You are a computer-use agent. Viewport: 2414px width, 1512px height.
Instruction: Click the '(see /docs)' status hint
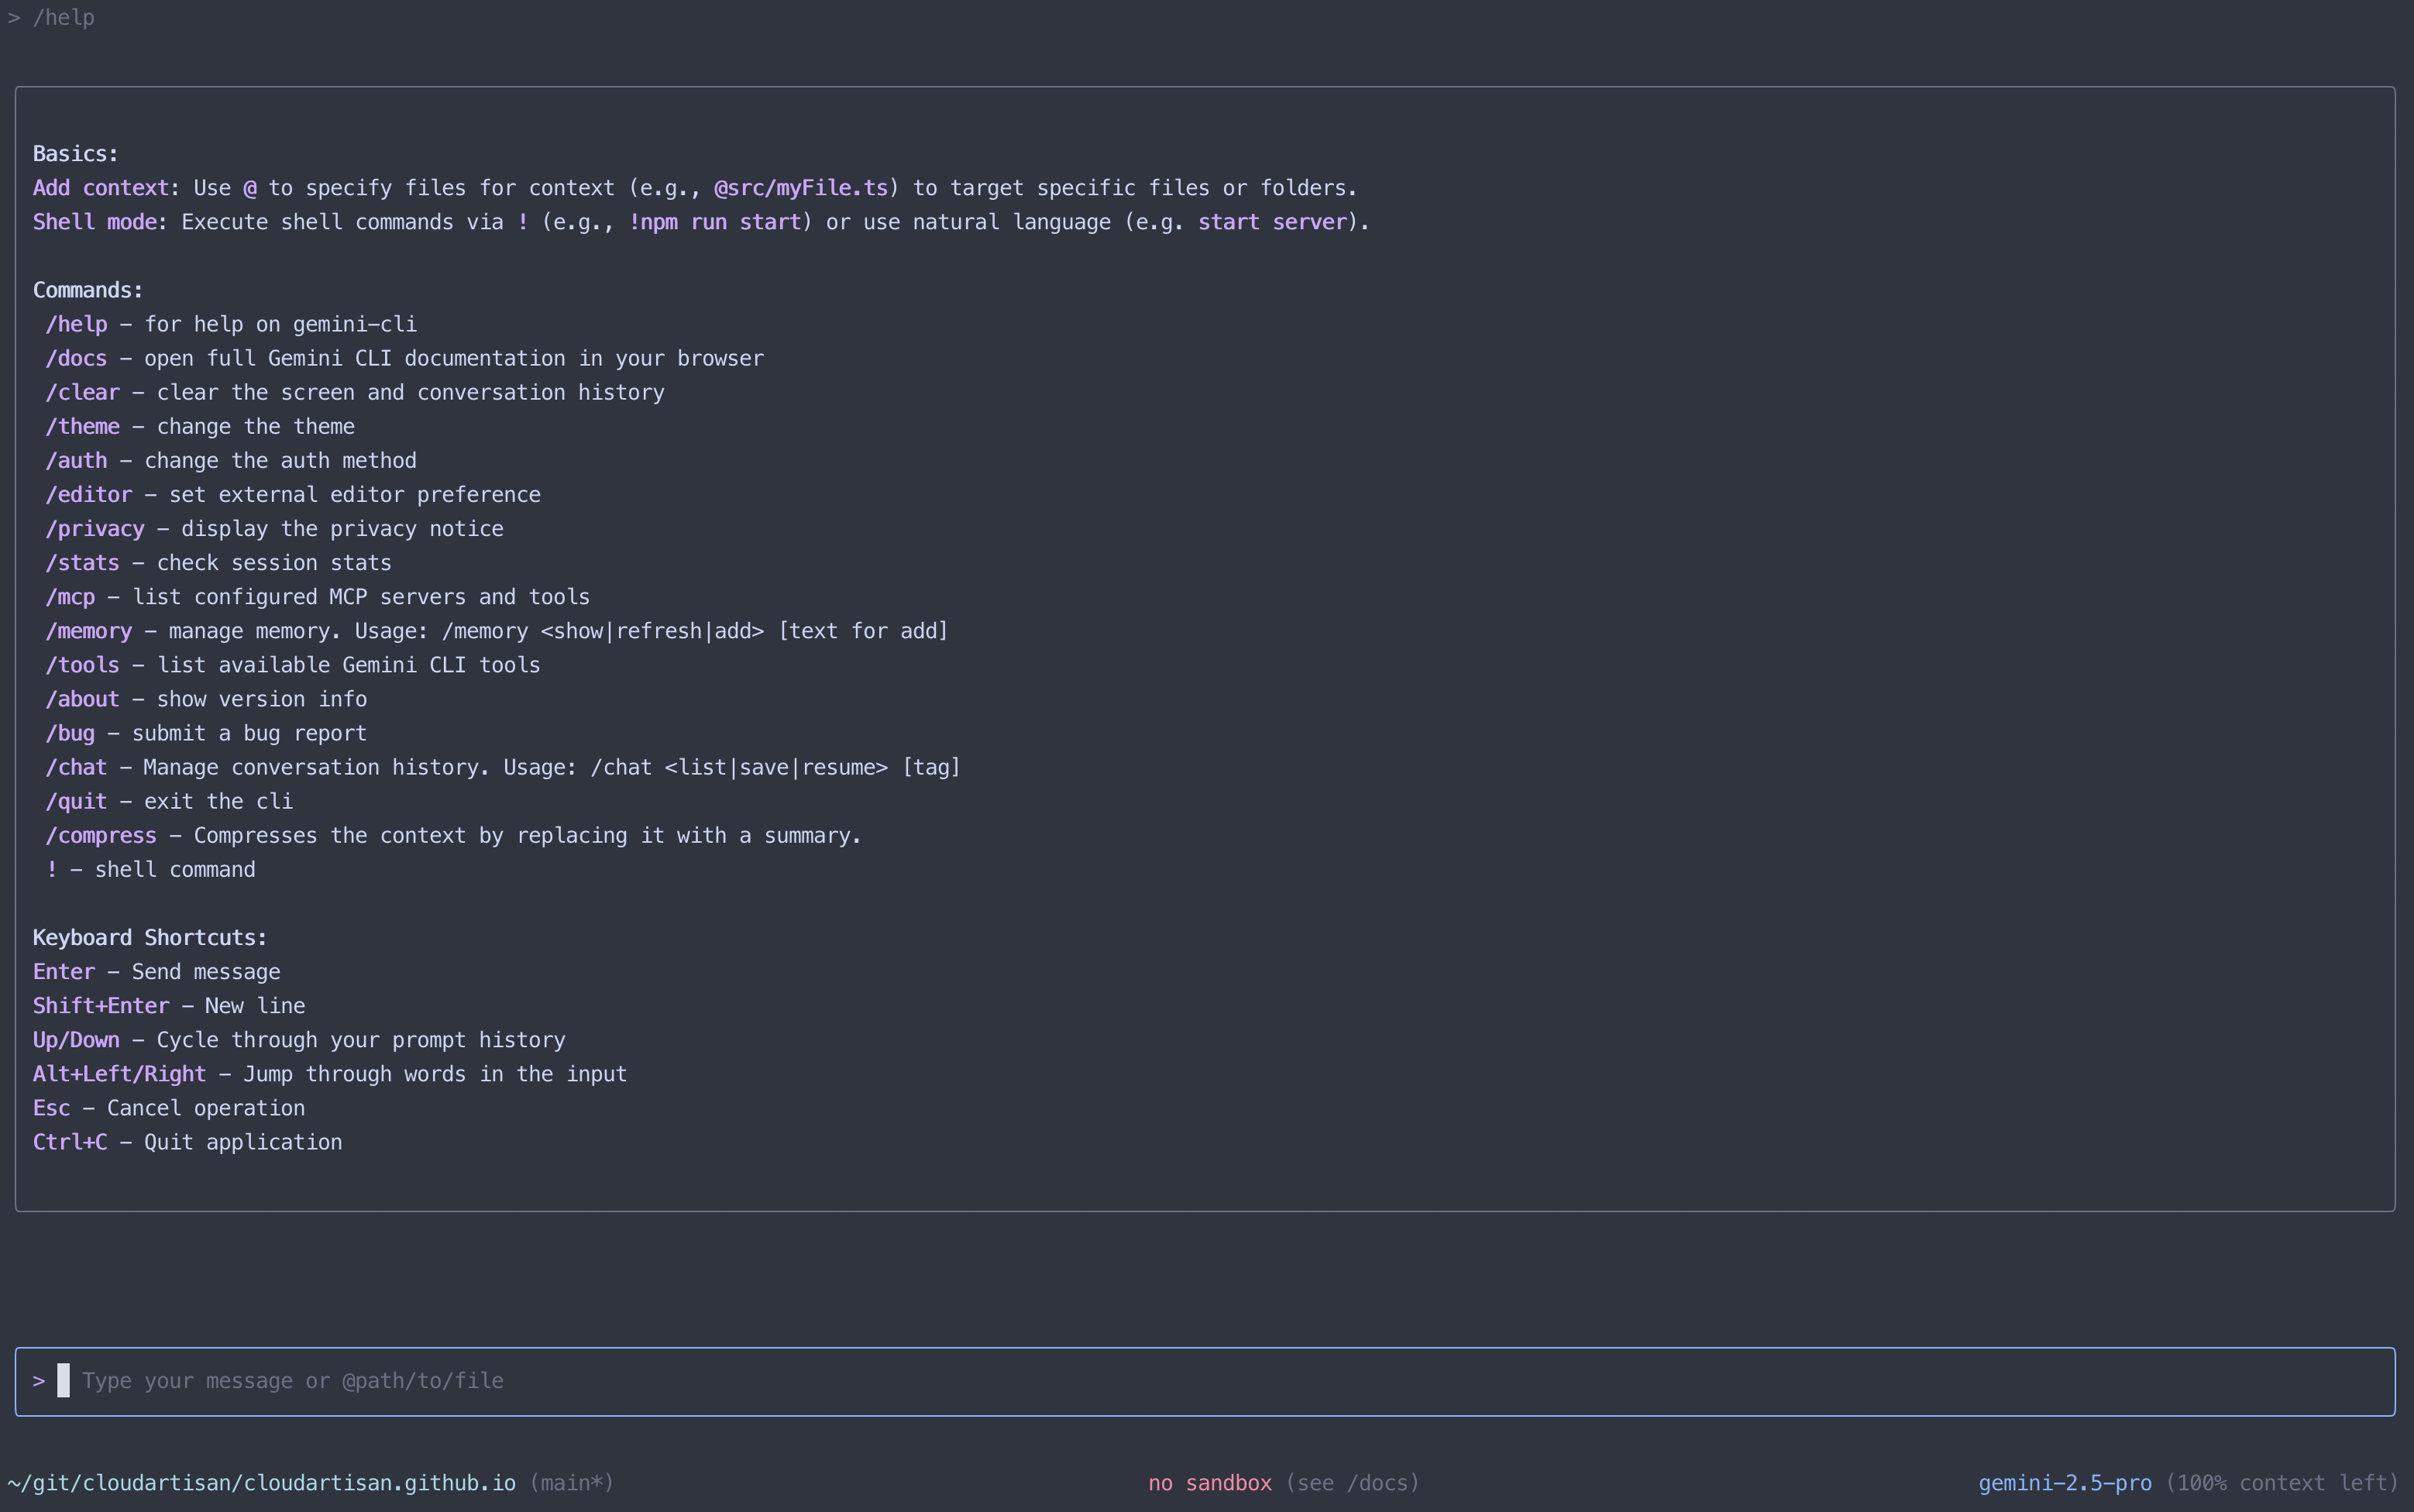tap(1352, 1482)
